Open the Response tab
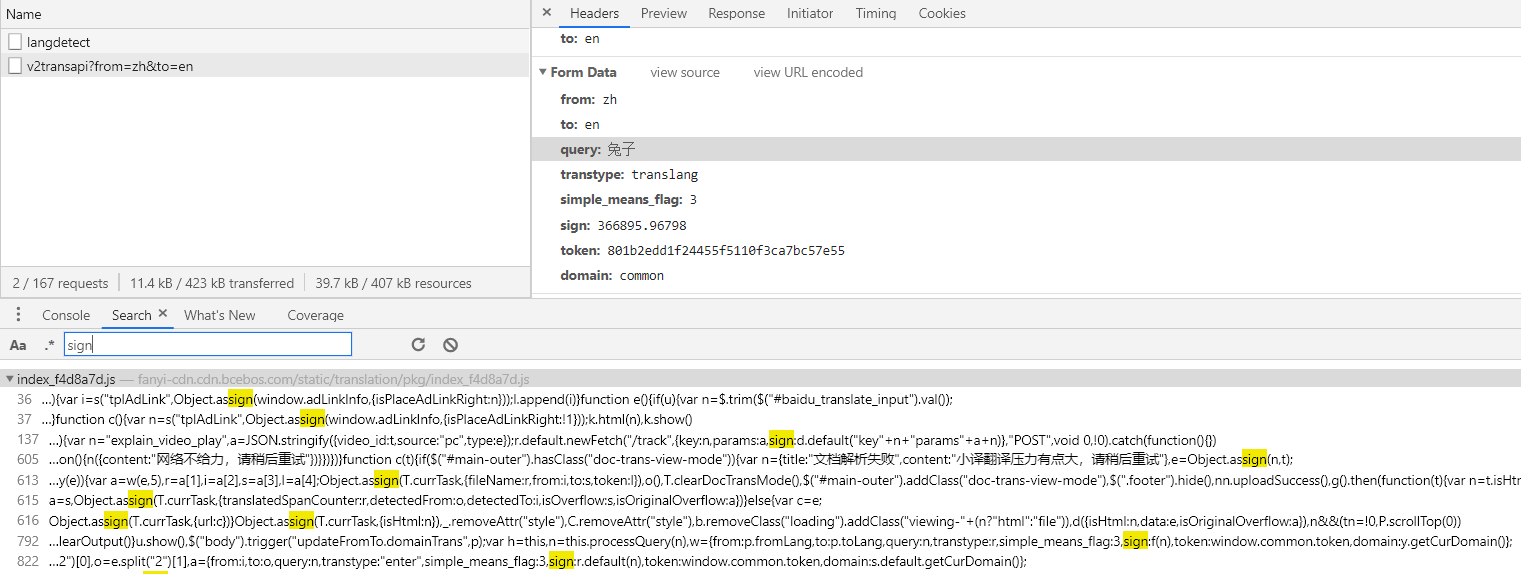 tap(736, 13)
